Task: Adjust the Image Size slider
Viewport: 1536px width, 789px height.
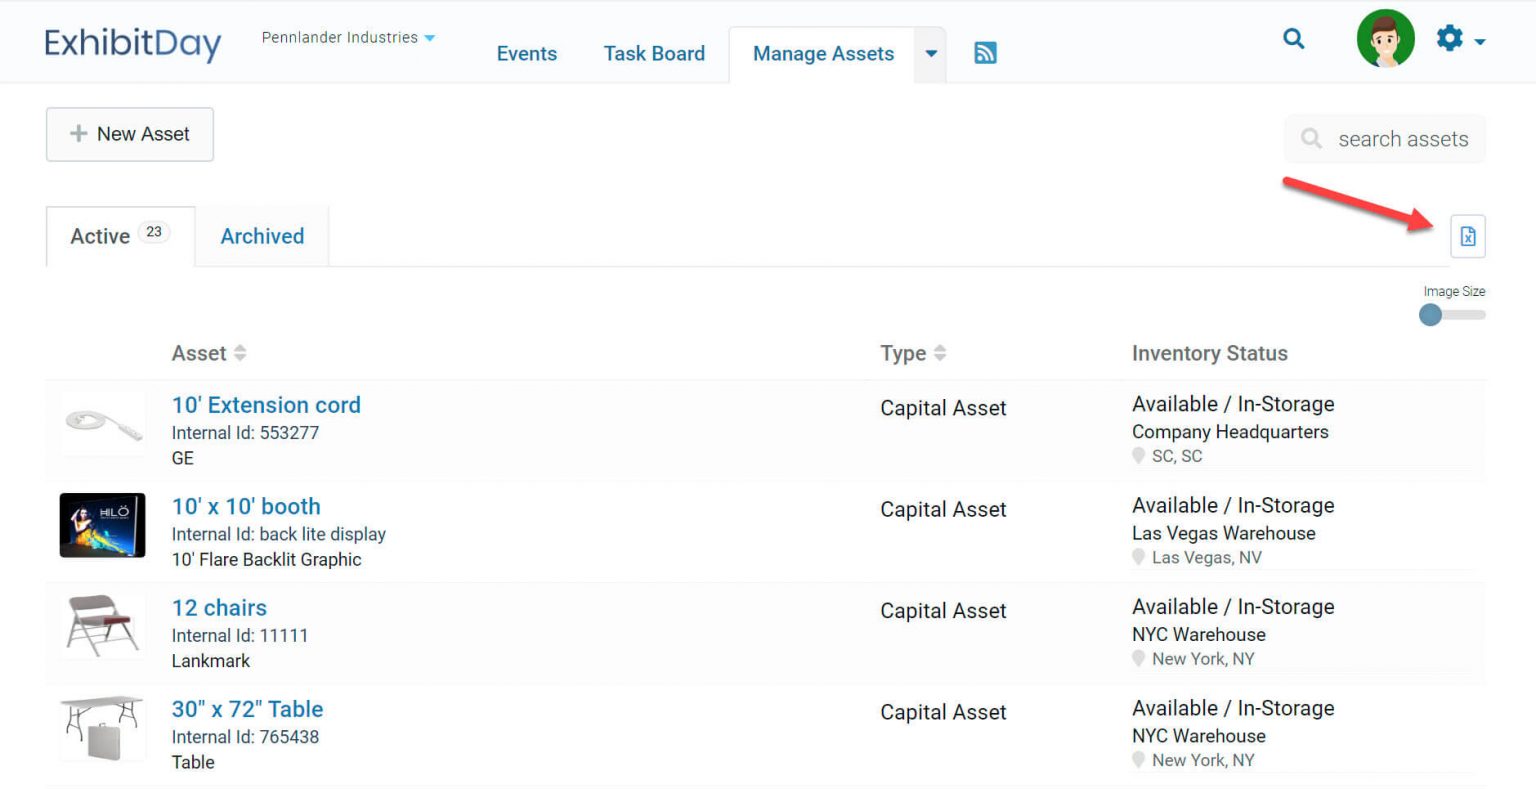Action: 1430,315
